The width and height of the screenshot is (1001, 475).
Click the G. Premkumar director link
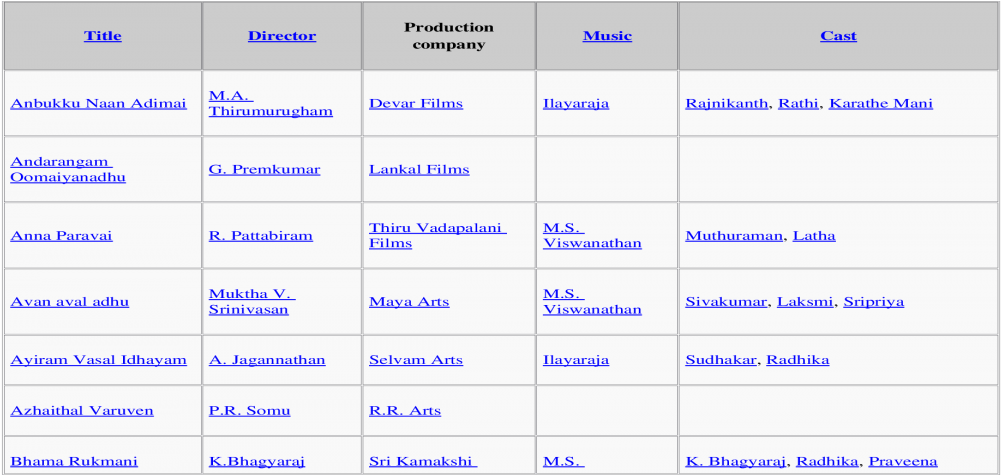point(264,170)
